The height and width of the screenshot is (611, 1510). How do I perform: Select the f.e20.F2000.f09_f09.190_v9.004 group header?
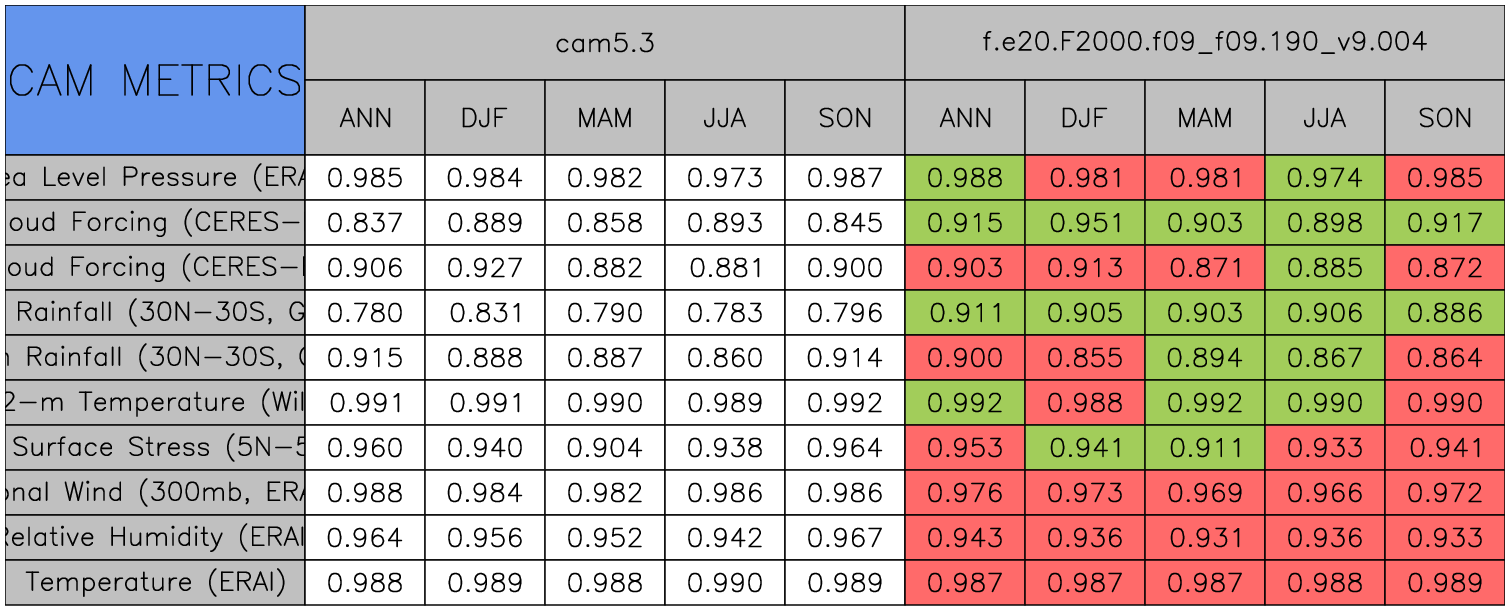click(1205, 43)
